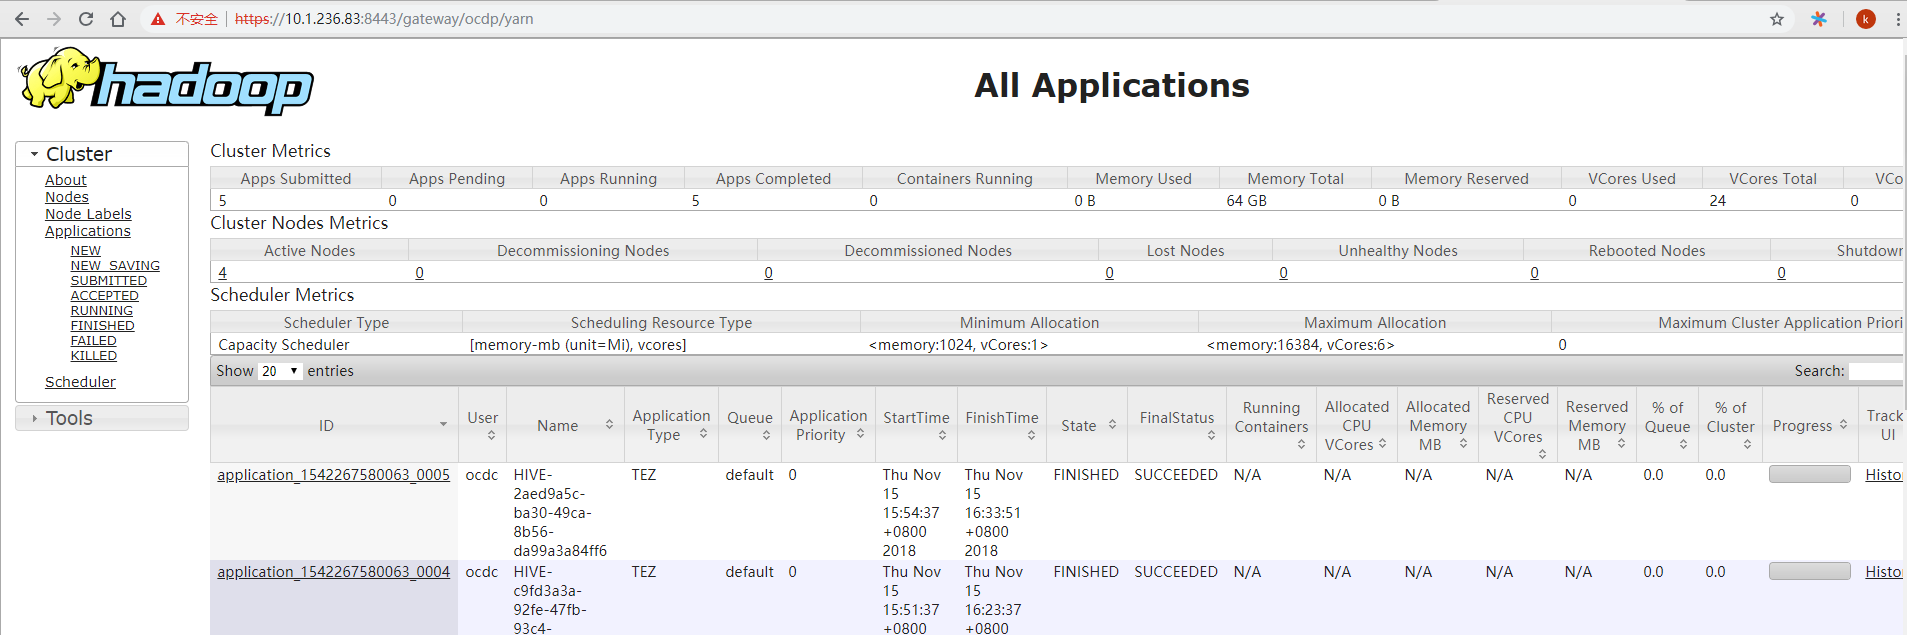Open the Nodes page link
The width and height of the screenshot is (1907, 635).
coord(67,197)
